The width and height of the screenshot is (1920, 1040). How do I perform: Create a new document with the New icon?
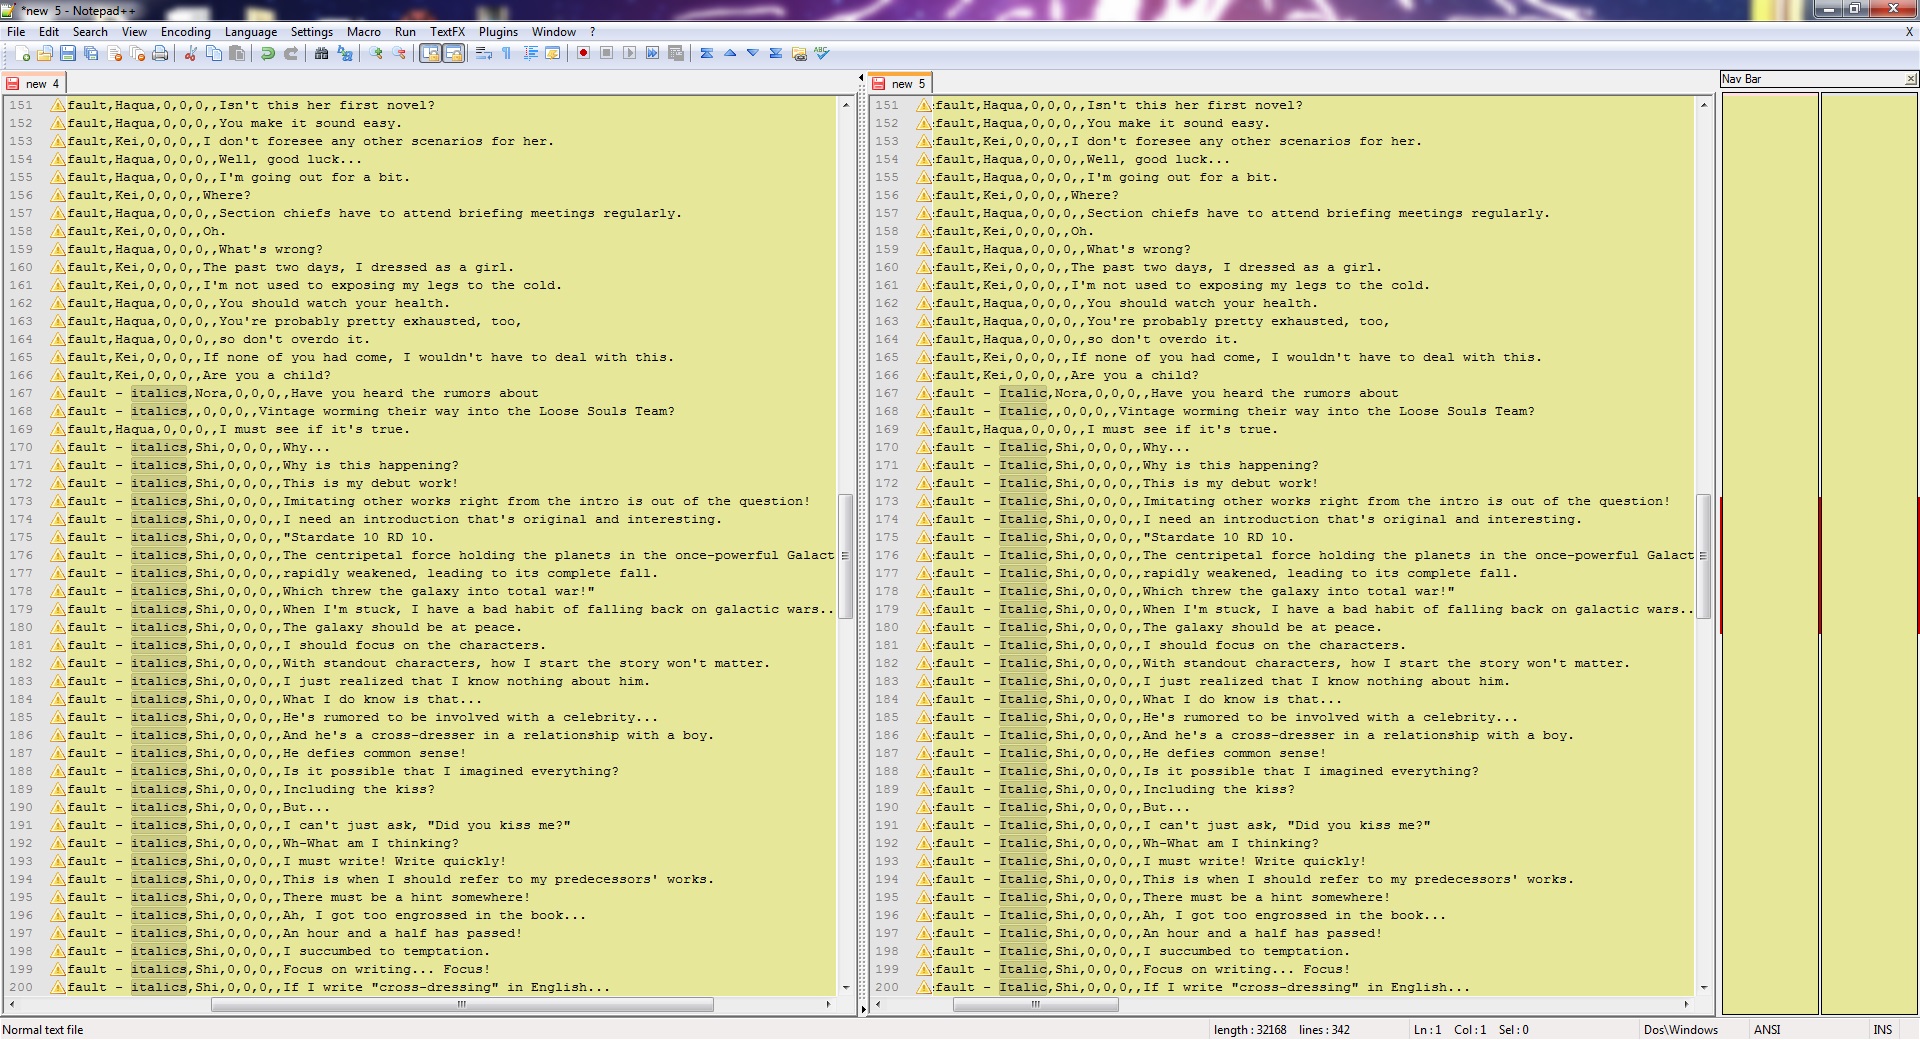click(22, 54)
